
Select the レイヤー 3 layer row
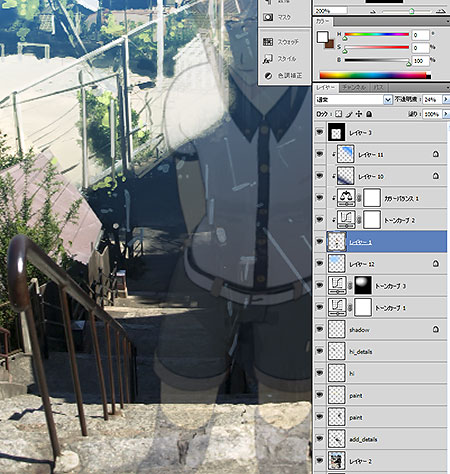click(380, 132)
